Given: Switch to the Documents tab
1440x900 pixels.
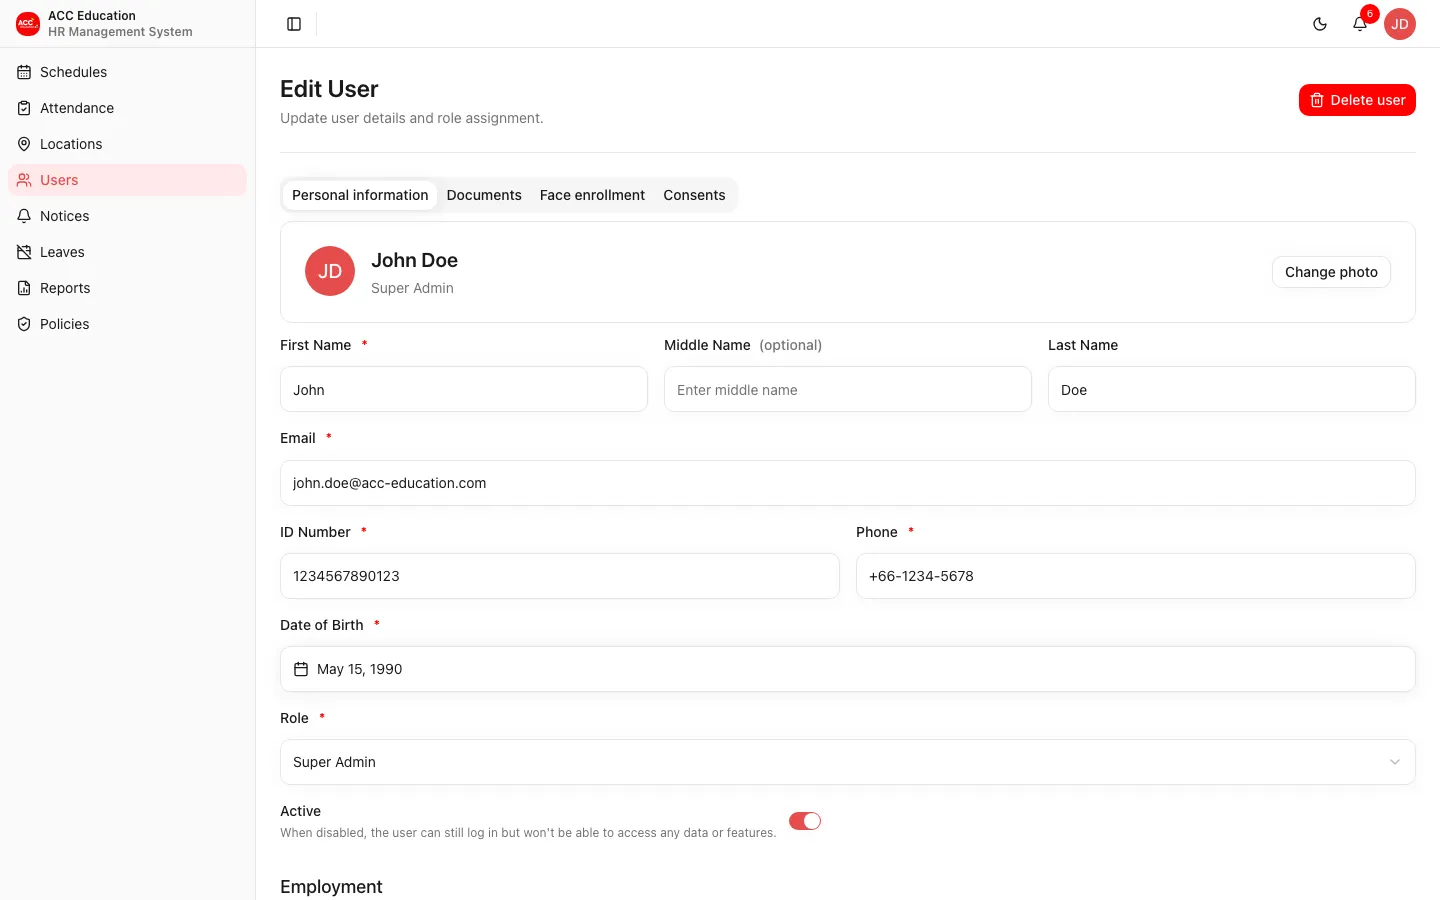Looking at the screenshot, I should coord(484,195).
